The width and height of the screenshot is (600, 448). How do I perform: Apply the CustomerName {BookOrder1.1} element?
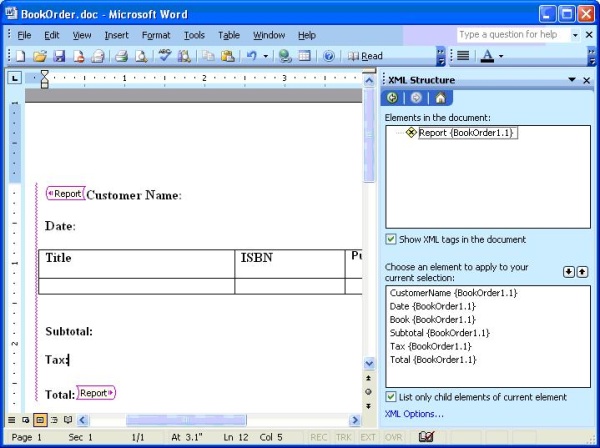[453, 293]
